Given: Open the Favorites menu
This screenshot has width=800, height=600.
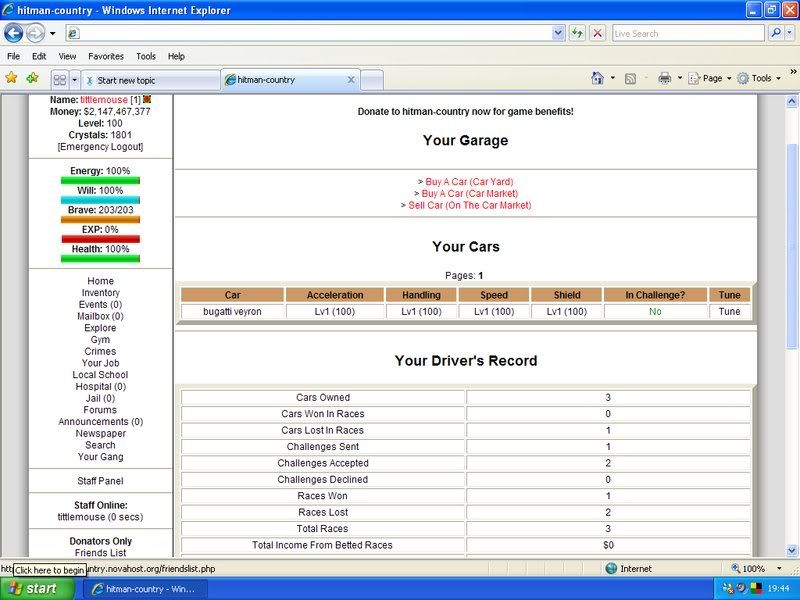Looking at the screenshot, I should (x=105, y=56).
